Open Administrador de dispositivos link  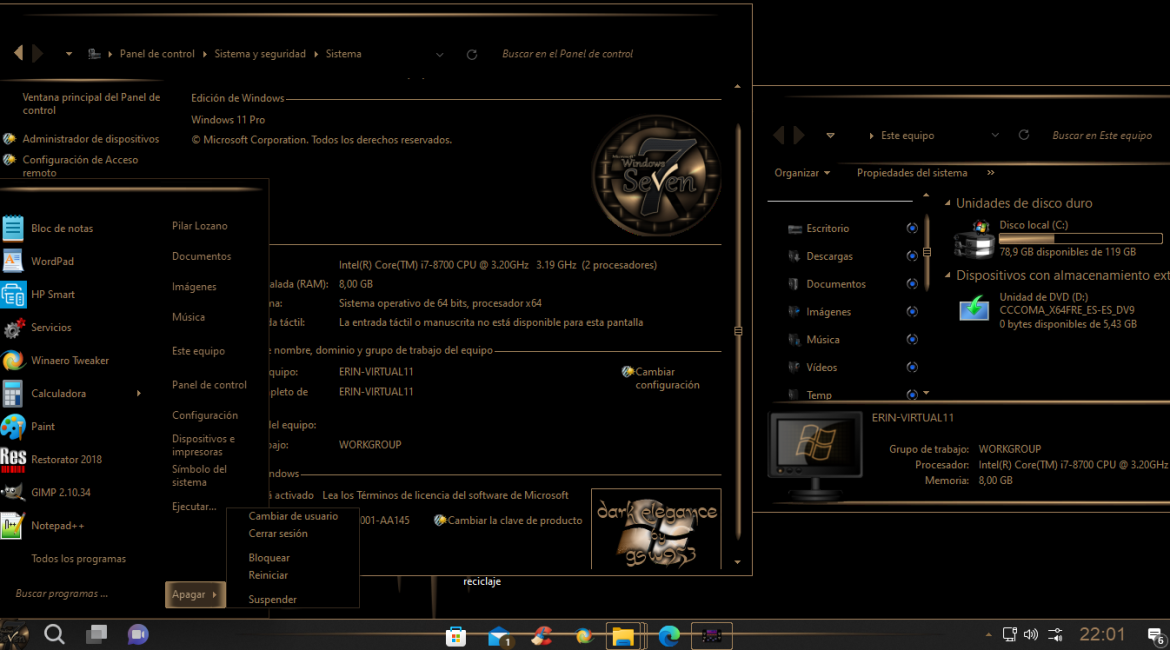click(90, 140)
